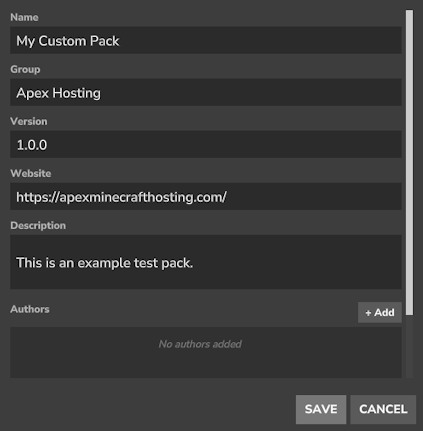
Task: Click the Group field containing Apex Hosting
Action: point(206,92)
